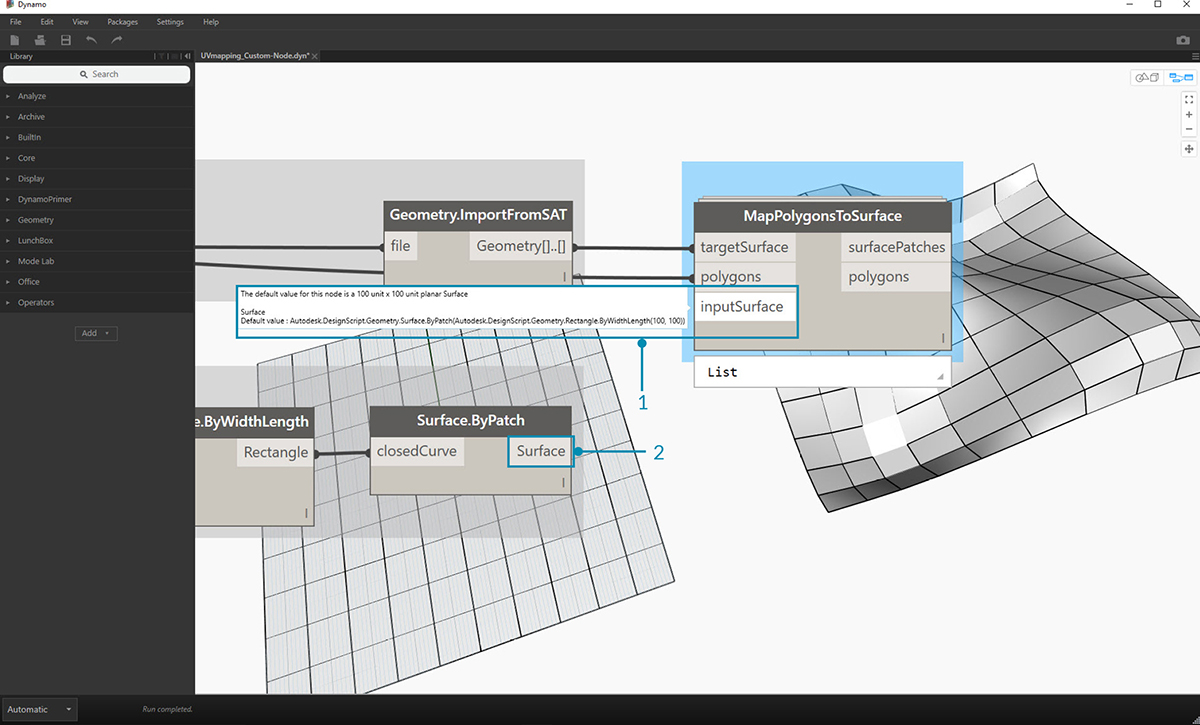Export workspace with the camera icon
The image size is (1200, 725).
1183,40
